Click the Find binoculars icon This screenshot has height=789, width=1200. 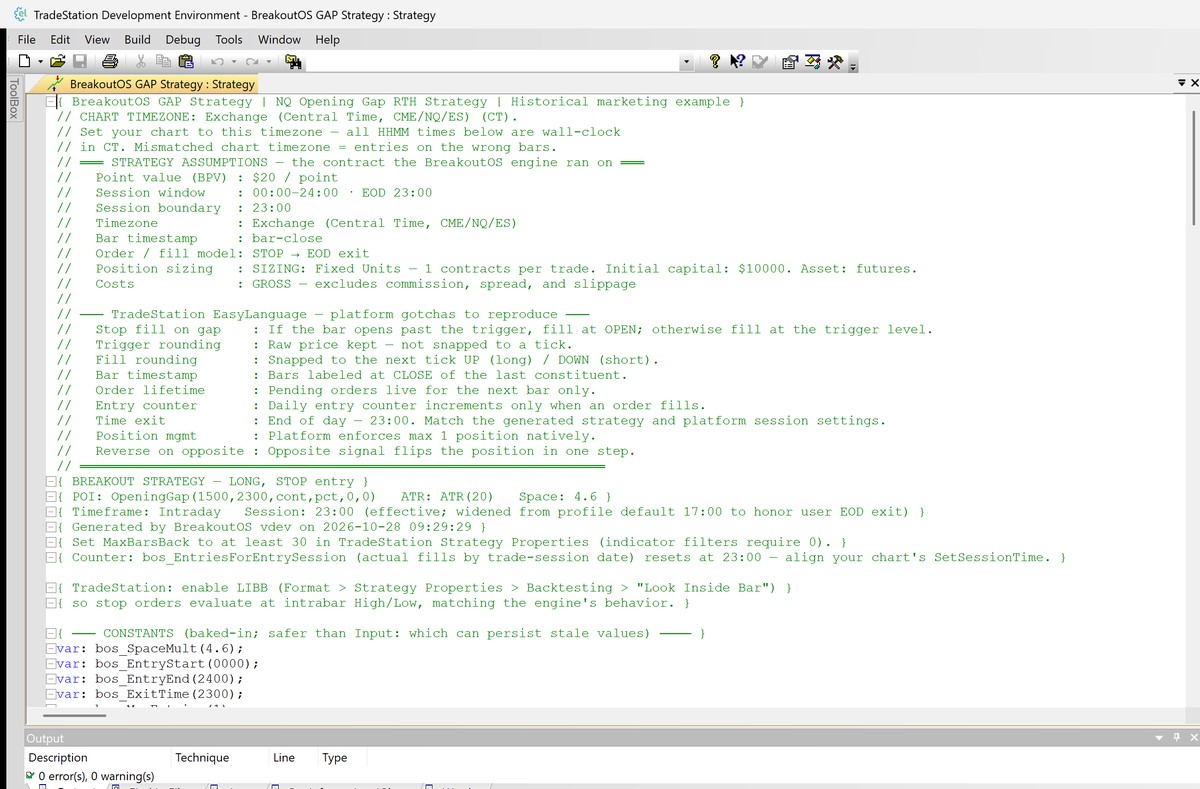(x=294, y=62)
